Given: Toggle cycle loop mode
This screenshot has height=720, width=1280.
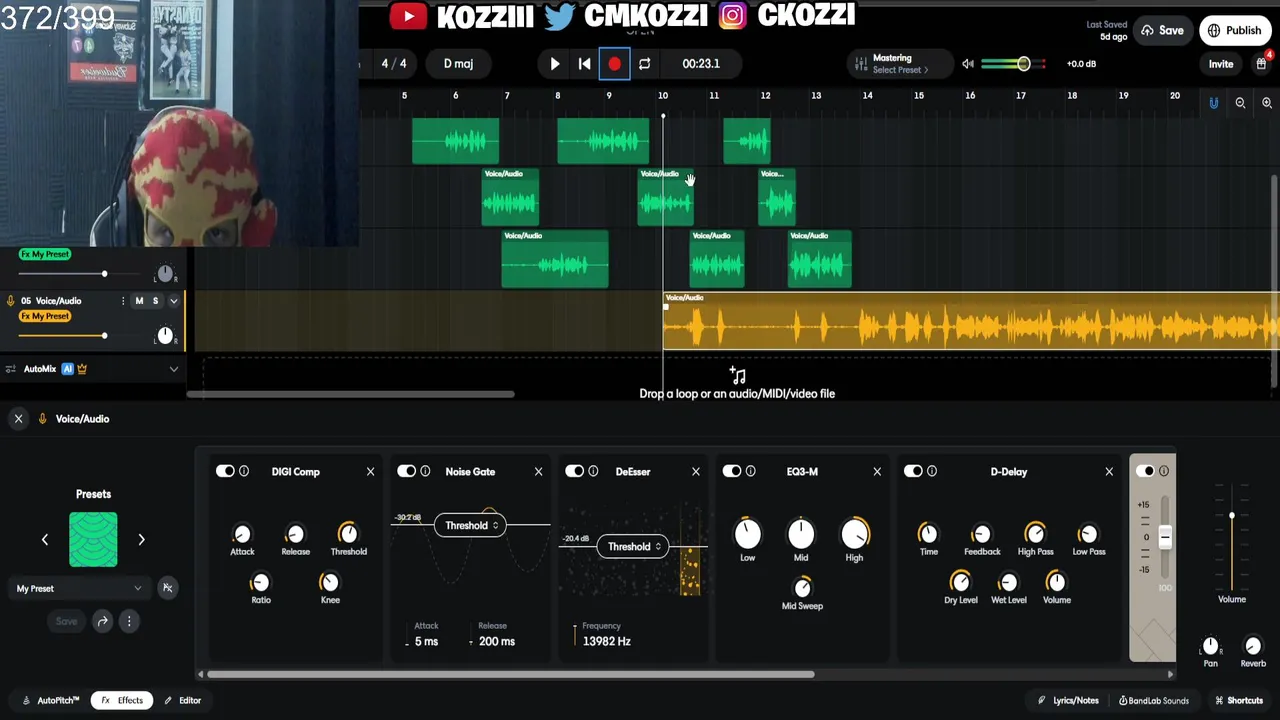Looking at the screenshot, I should 645,64.
